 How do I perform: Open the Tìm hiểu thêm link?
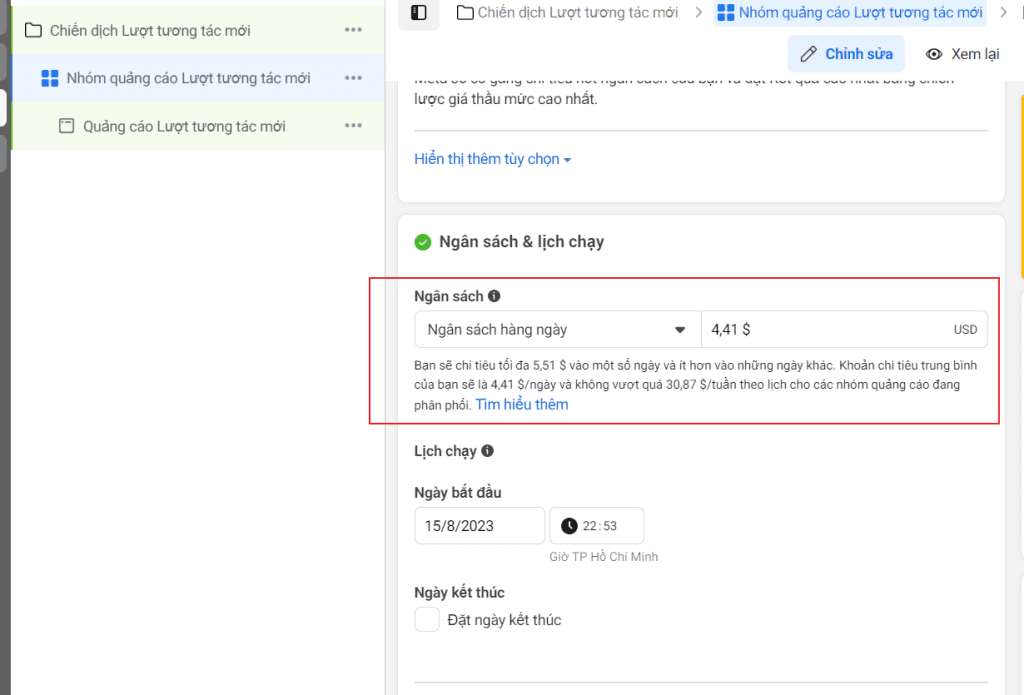pyautogui.click(x=522, y=404)
